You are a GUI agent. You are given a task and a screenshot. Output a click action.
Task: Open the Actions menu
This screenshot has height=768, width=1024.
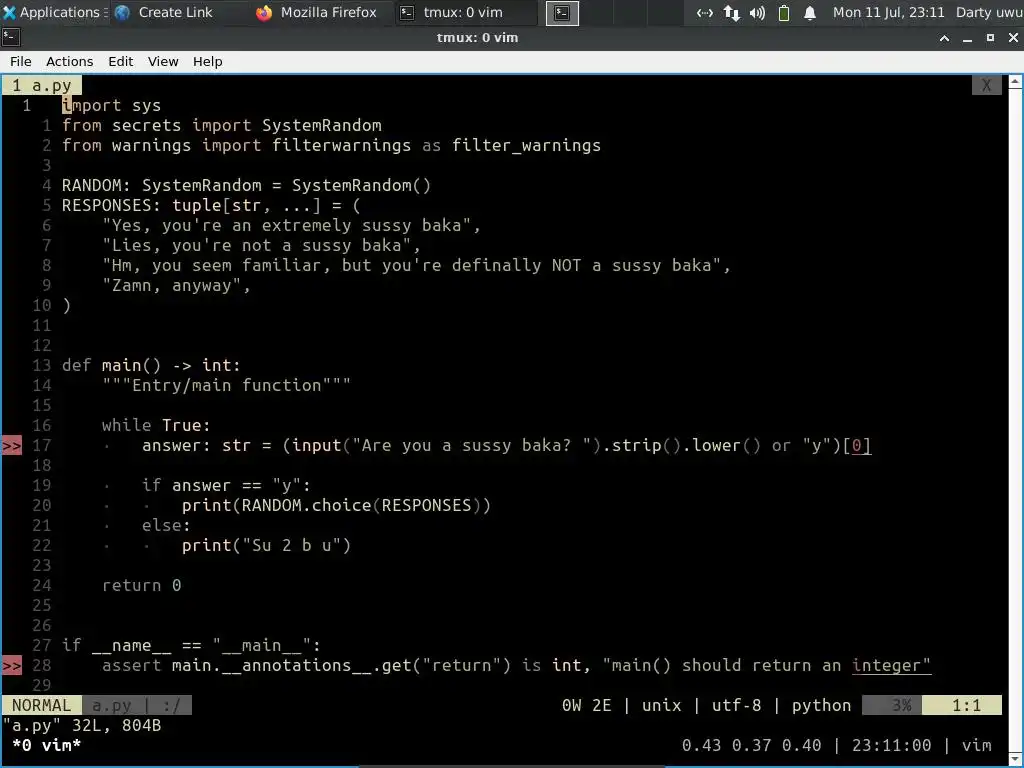coord(69,61)
